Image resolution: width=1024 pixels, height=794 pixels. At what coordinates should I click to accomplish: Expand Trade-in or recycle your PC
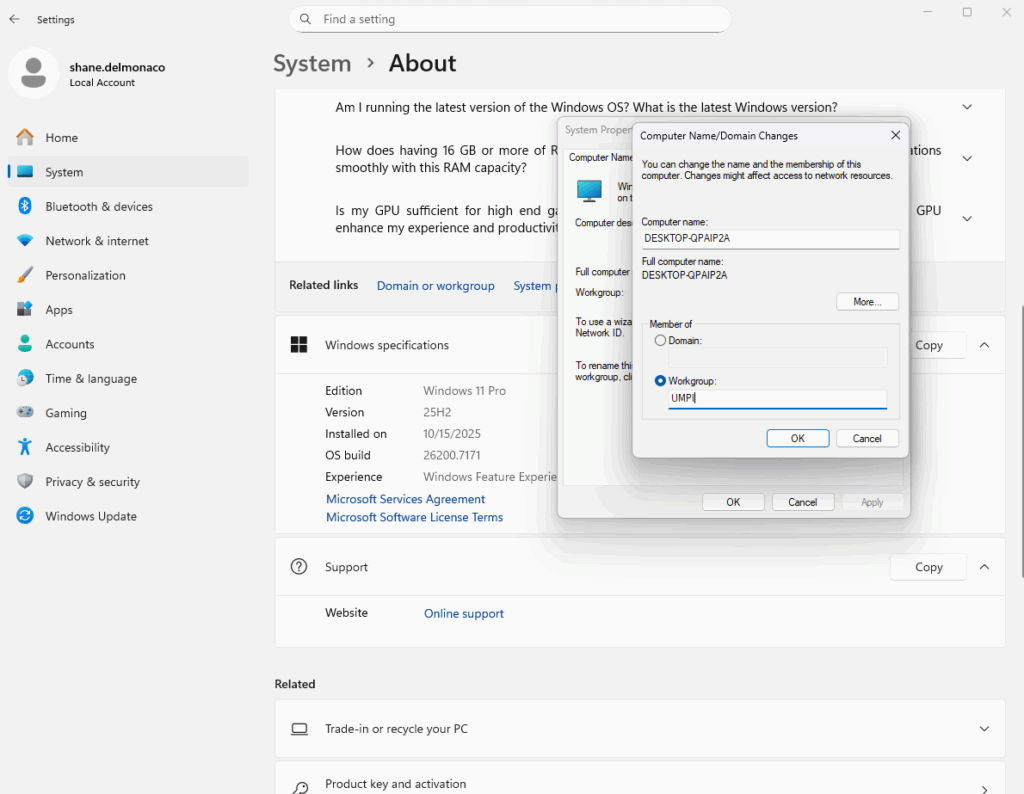(x=984, y=729)
